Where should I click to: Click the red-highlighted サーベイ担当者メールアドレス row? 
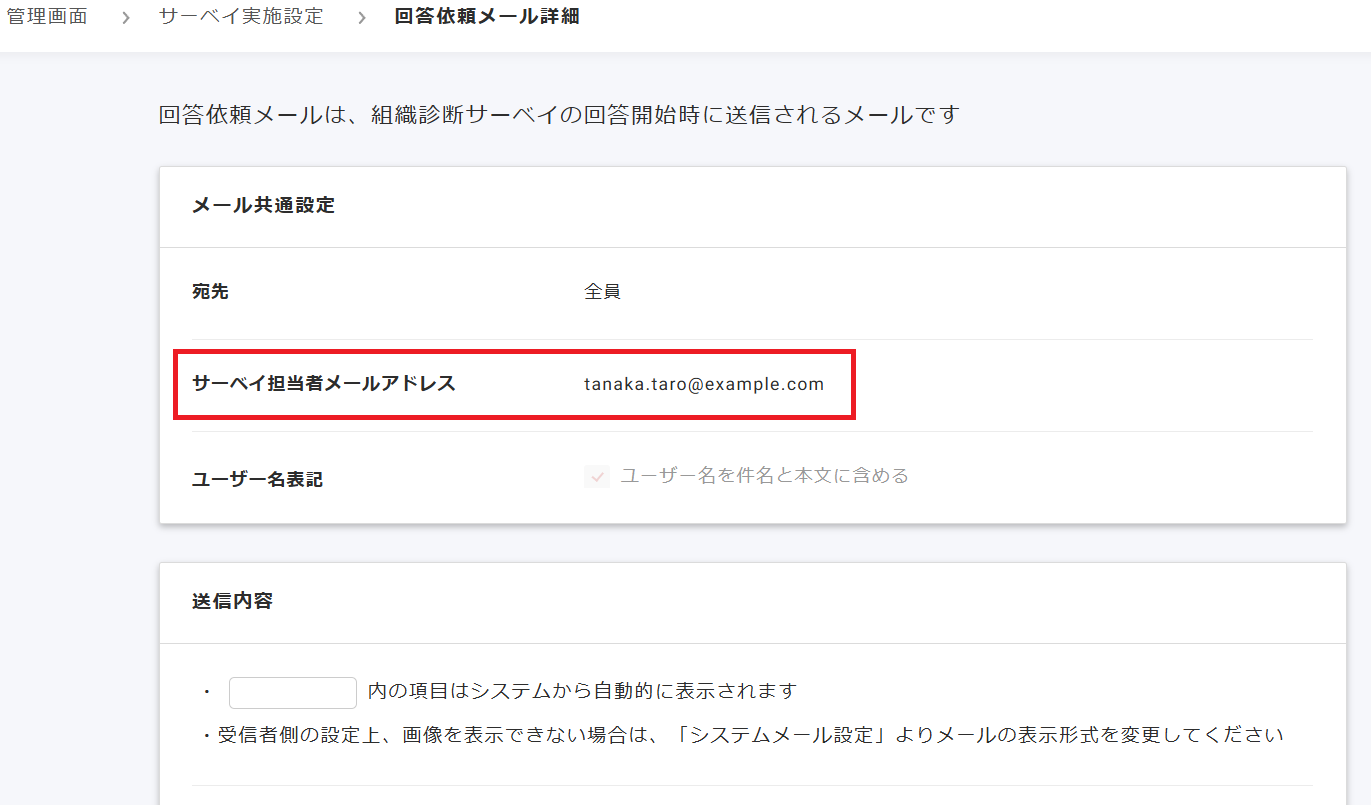pos(515,385)
